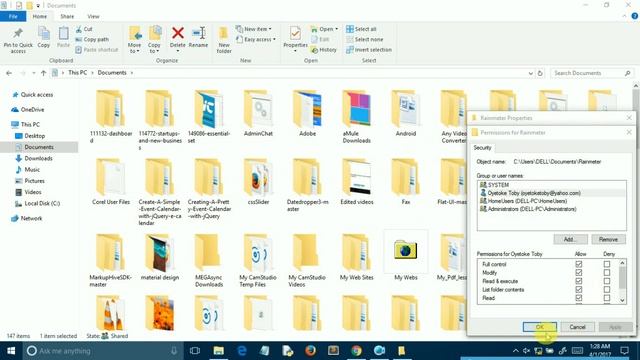Expand This PC breadcrumb chevron
The width and height of the screenshot is (640, 360).
pyautogui.click(x=93, y=73)
